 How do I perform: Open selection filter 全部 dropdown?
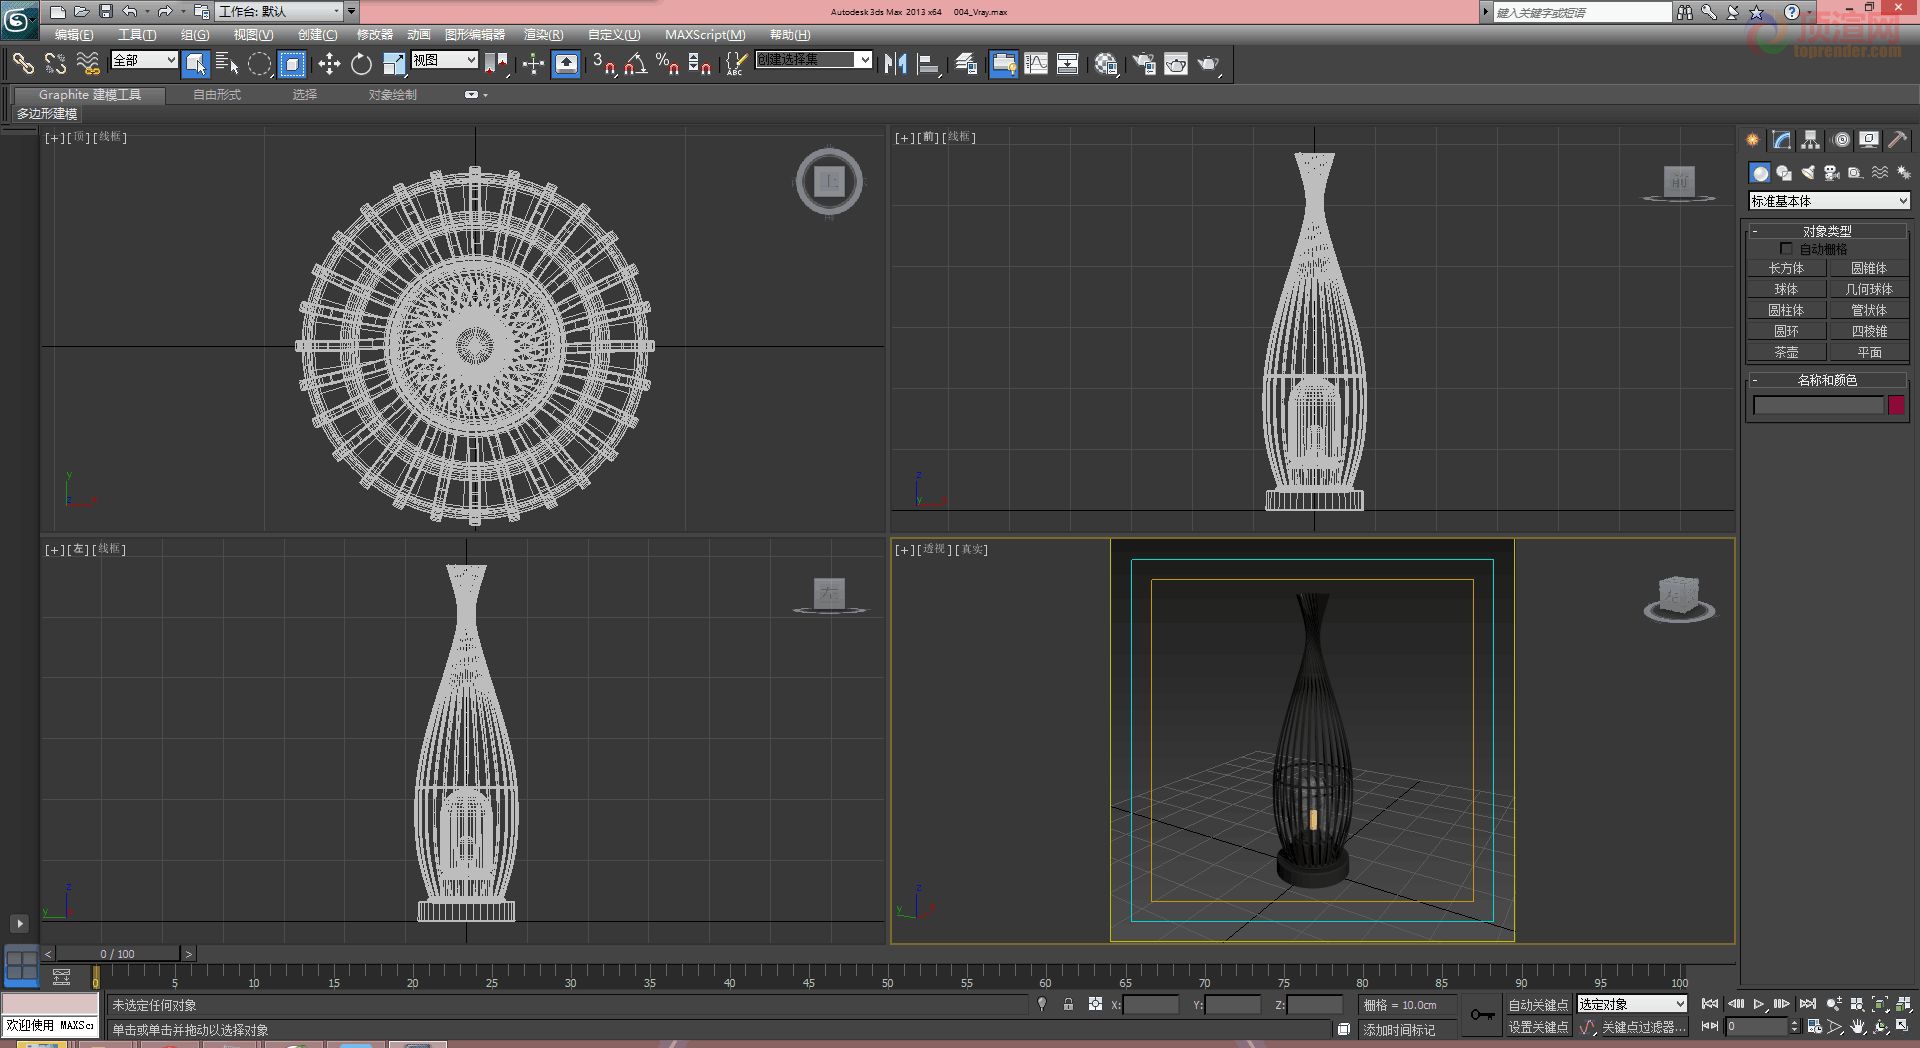tap(144, 60)
